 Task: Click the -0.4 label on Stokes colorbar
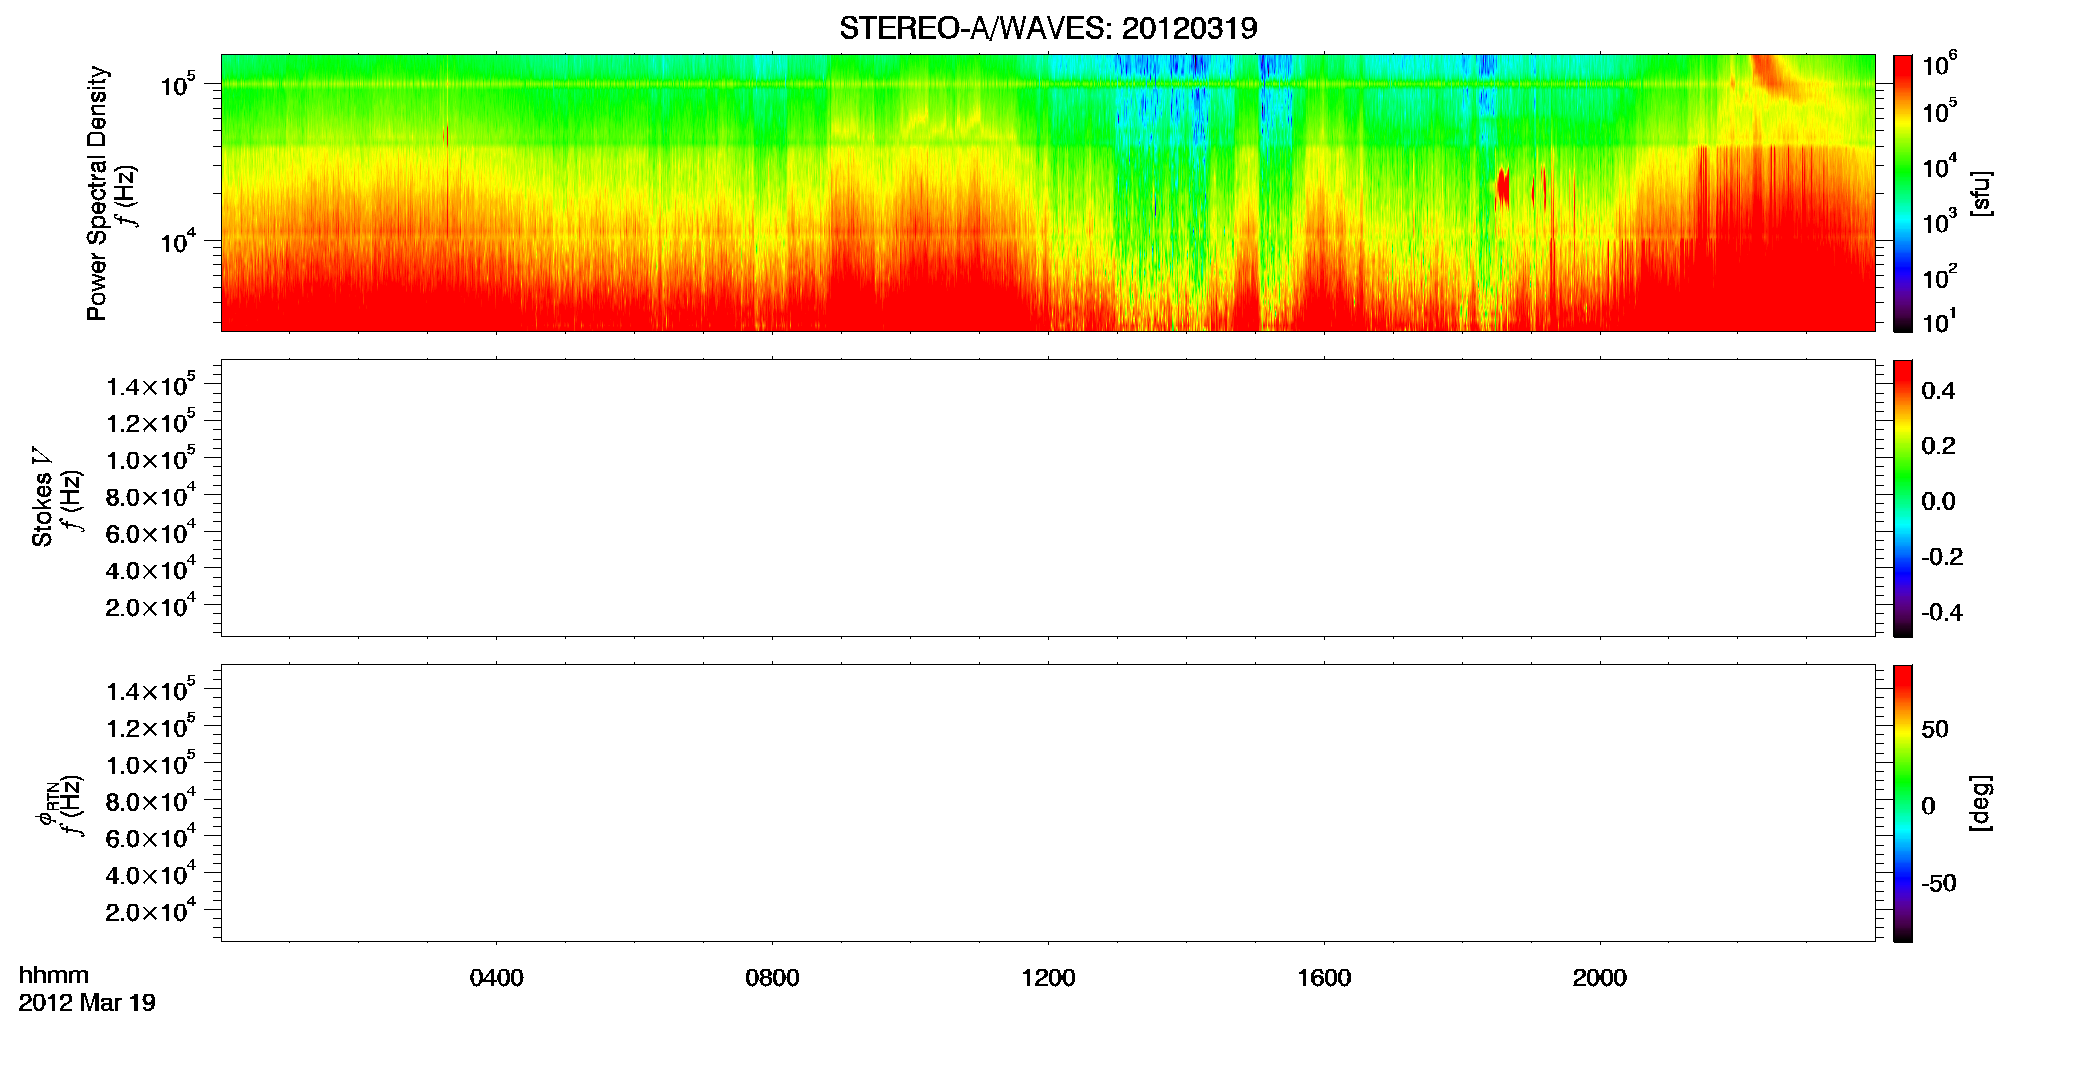(1942, 612)
